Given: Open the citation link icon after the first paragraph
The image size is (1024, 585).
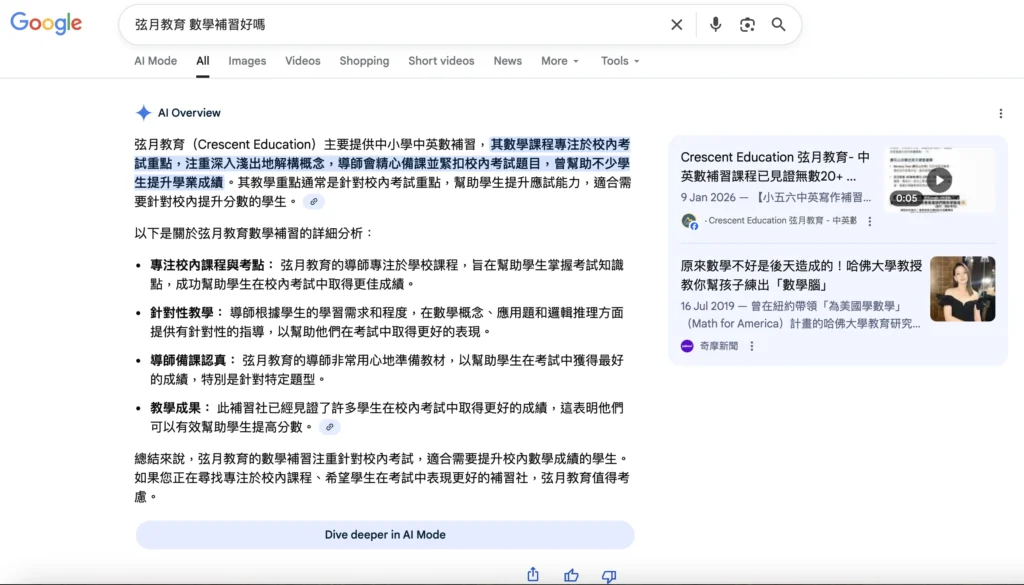Looking at the screenshot, I should 314,201.
